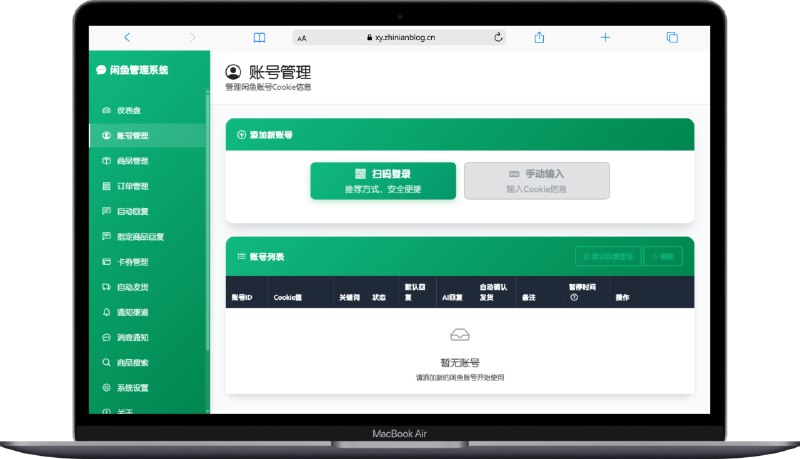This screenshot has width=800, height=459.
Task: Click the 闲鱼管理系统 sidebar title
Action: tap(132, 70)
